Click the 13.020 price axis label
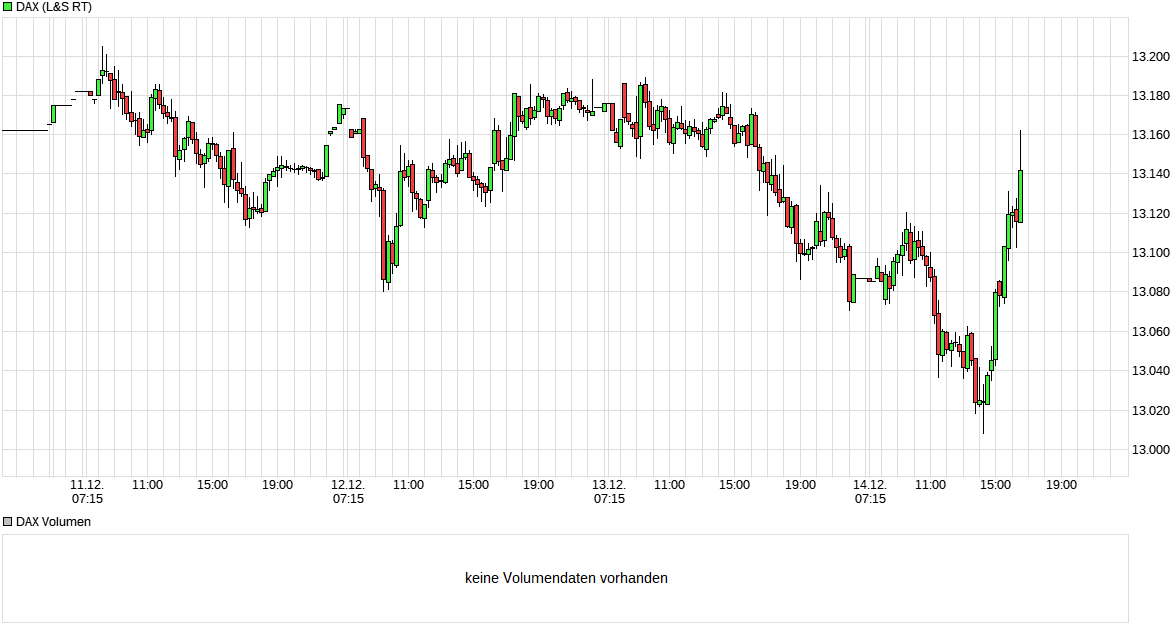 1150,410
